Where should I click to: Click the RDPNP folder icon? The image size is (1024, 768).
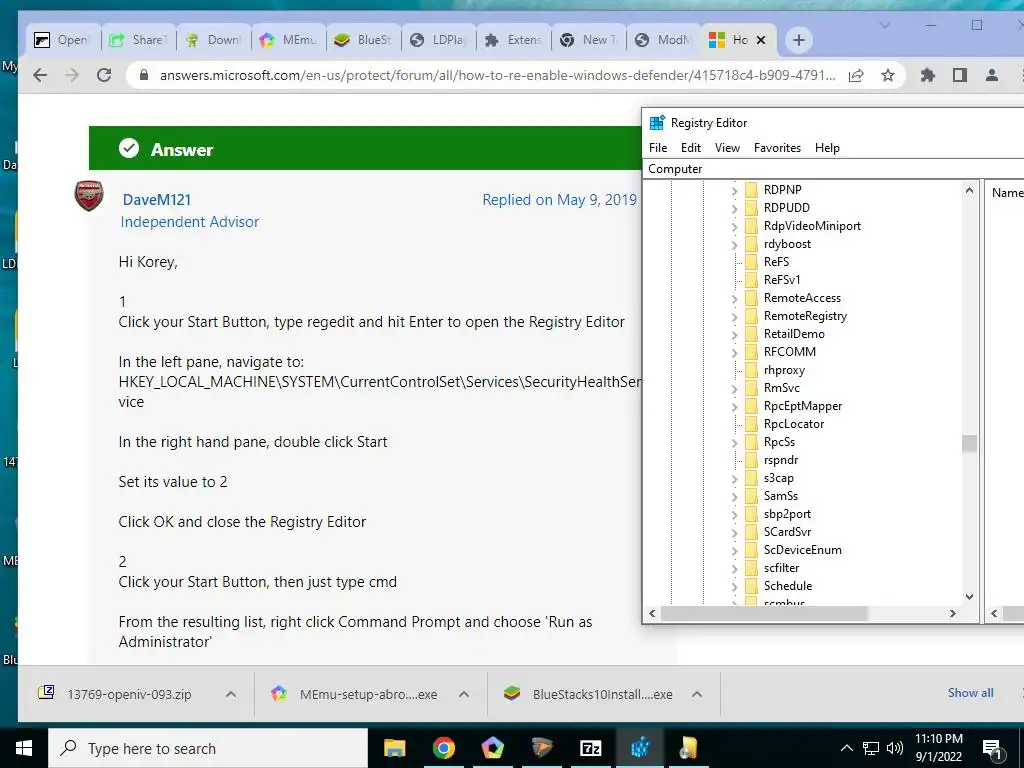tap(752, 189)
